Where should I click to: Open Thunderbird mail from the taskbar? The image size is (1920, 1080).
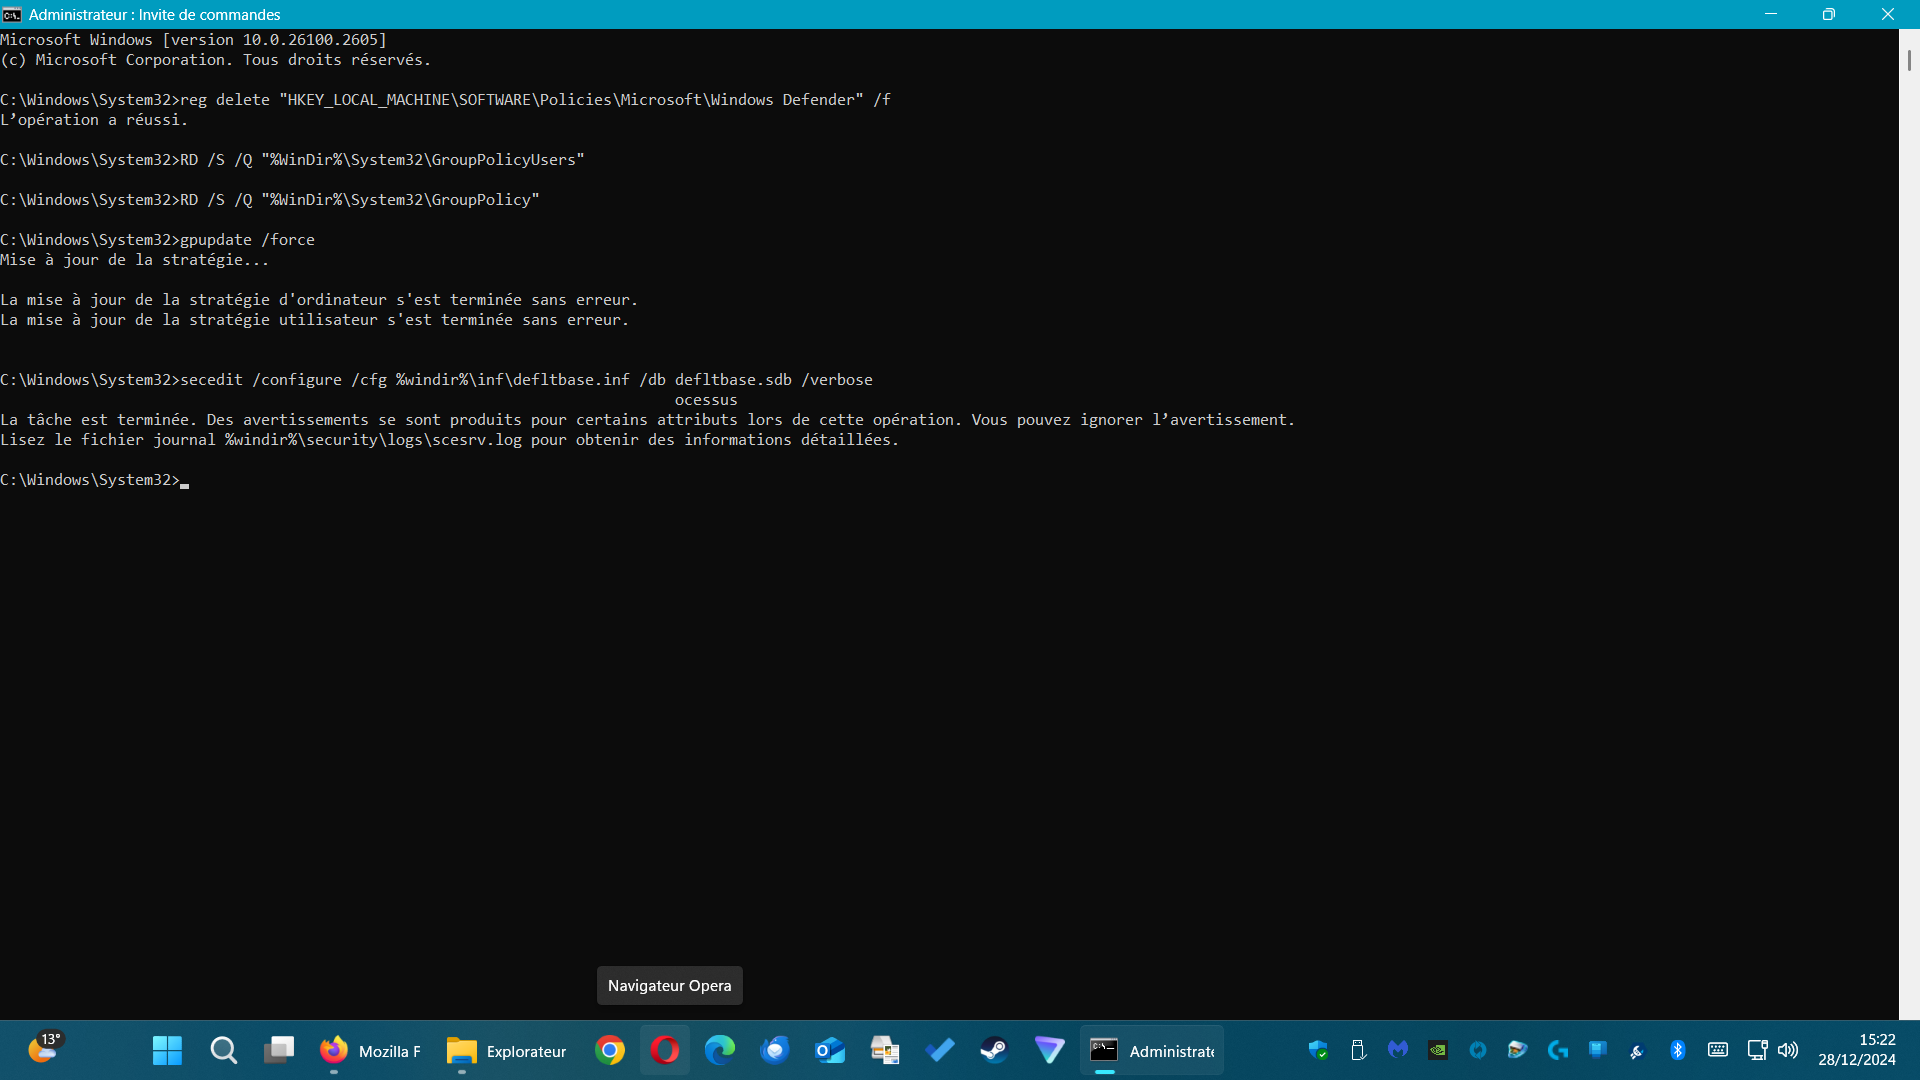point(775,1050)
